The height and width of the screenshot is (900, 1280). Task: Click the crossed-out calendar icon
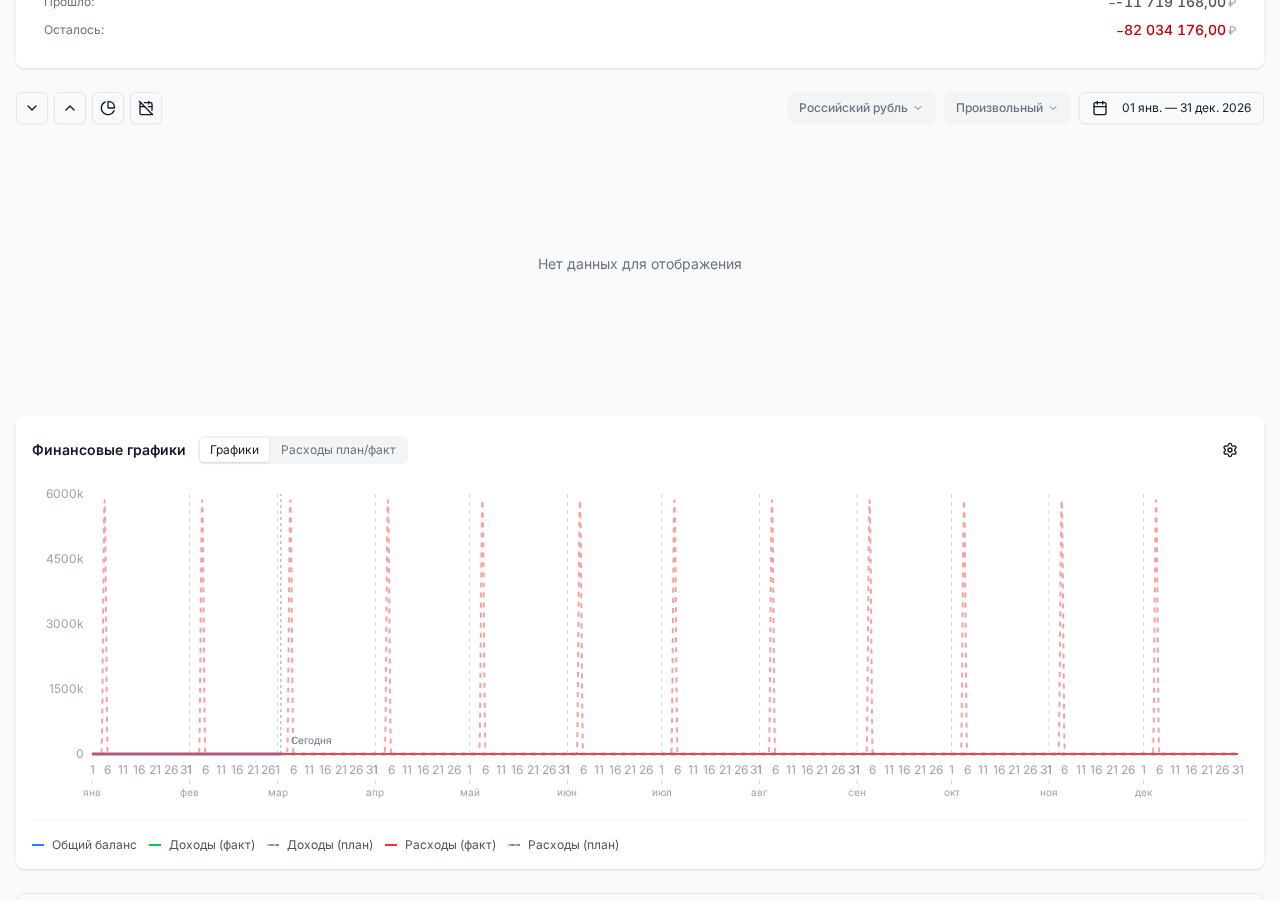point(146,108)
